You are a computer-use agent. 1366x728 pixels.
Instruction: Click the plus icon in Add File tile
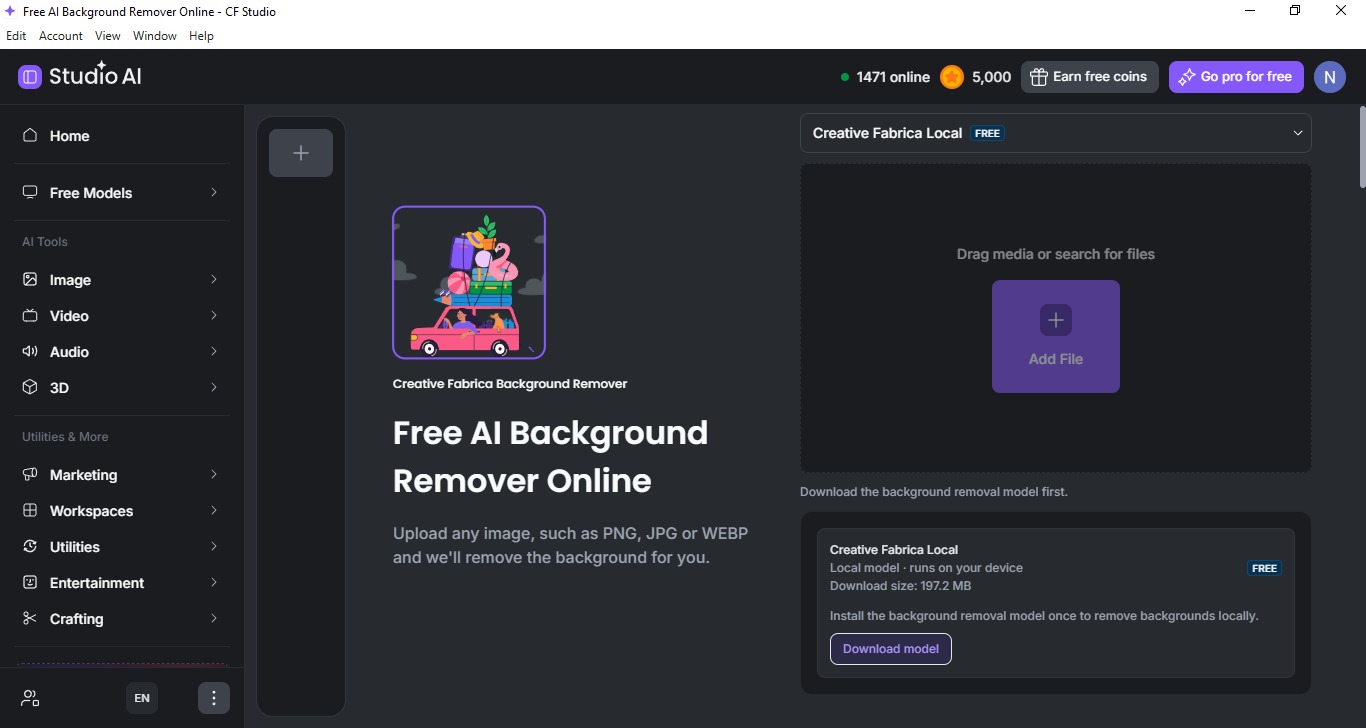pos(1056,320)
